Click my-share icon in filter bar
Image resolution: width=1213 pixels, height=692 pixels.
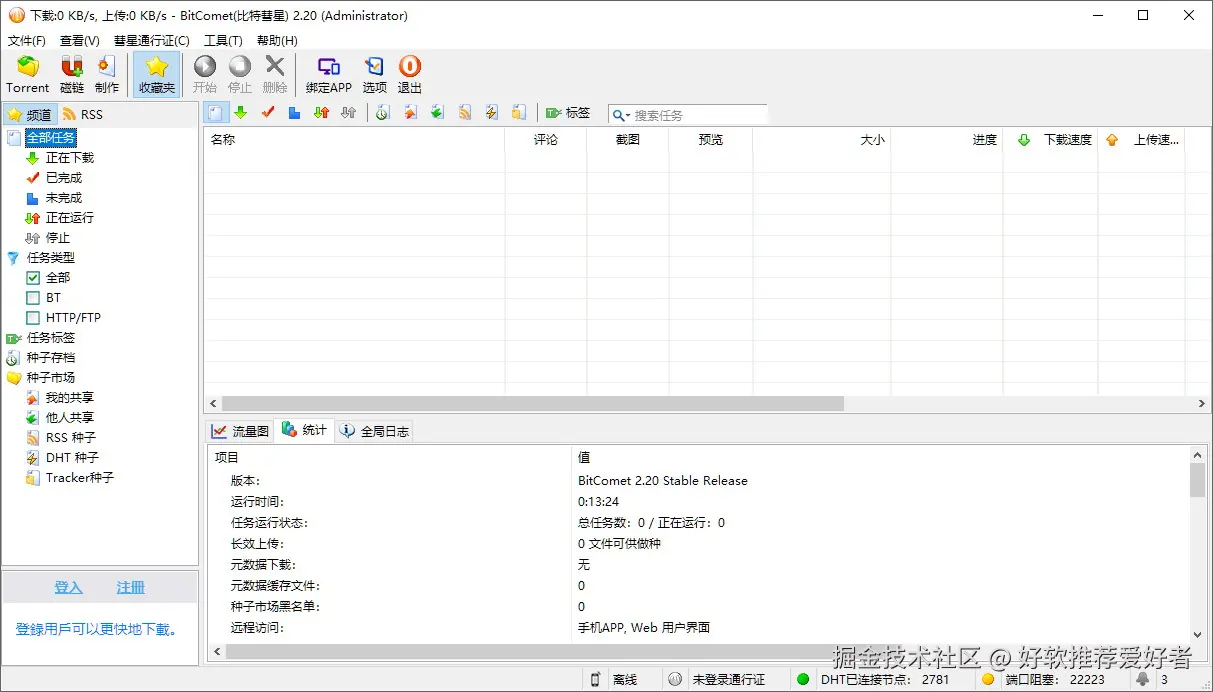pyautogui.click(x=410, y=113)
